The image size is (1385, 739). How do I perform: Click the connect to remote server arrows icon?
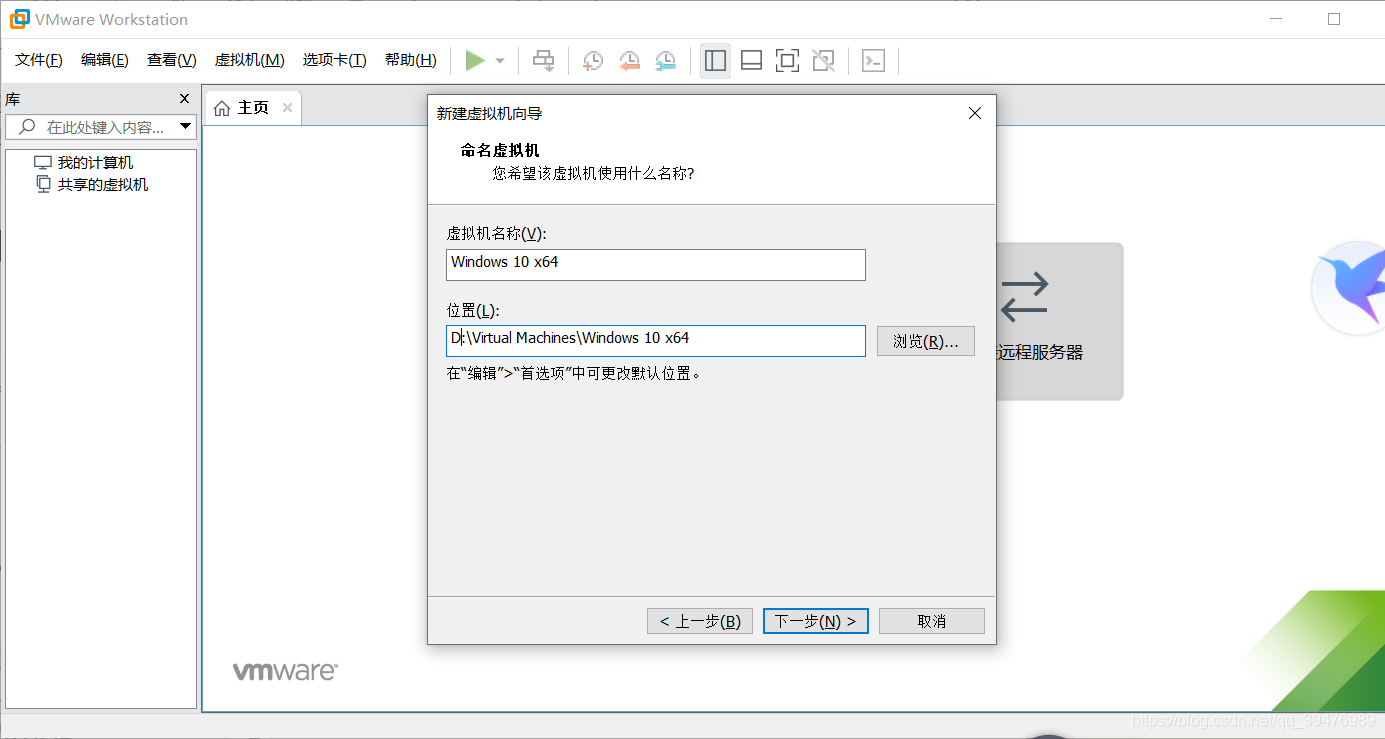click(x=1024, y=297)
